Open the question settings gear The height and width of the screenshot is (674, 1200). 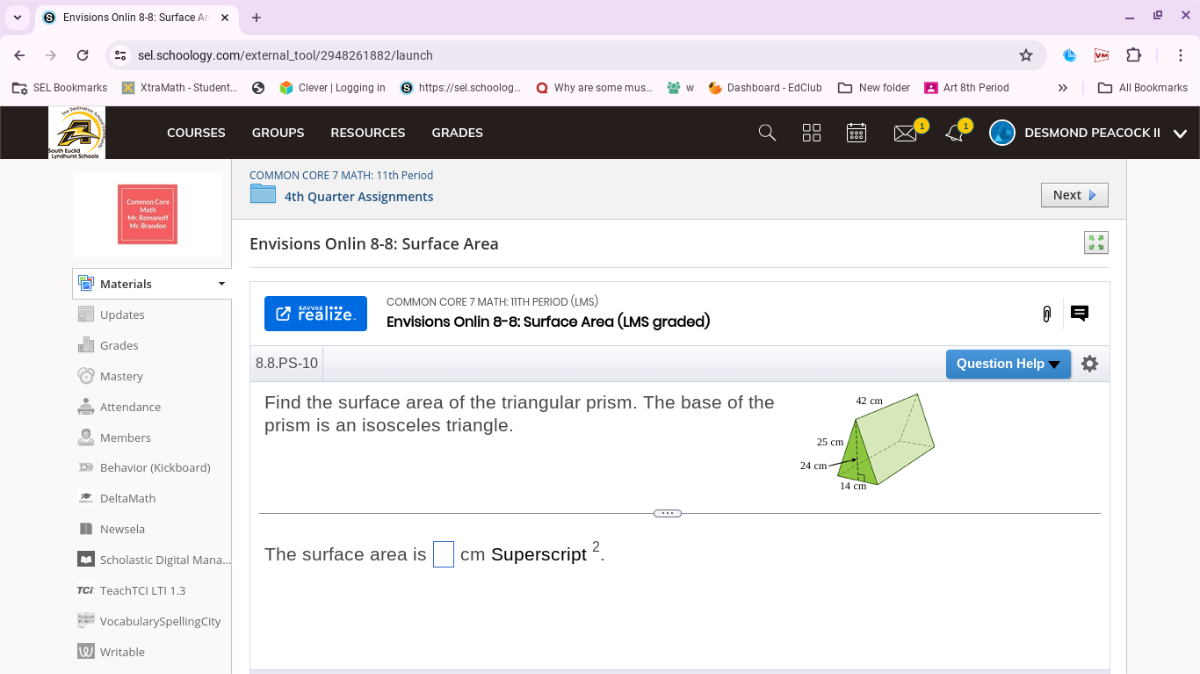pos(1089,364)
